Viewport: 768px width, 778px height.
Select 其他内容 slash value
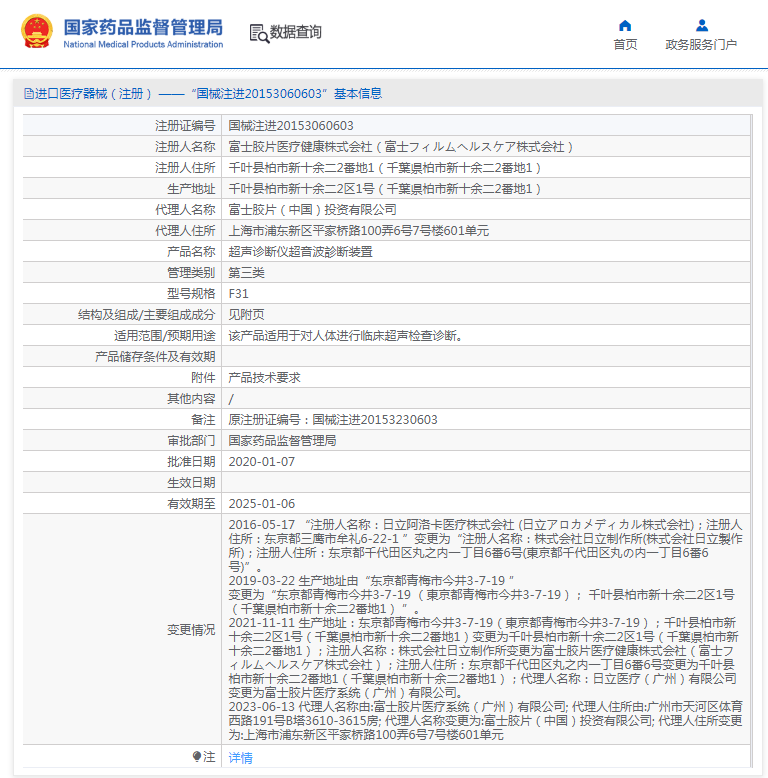pos(231,398)
